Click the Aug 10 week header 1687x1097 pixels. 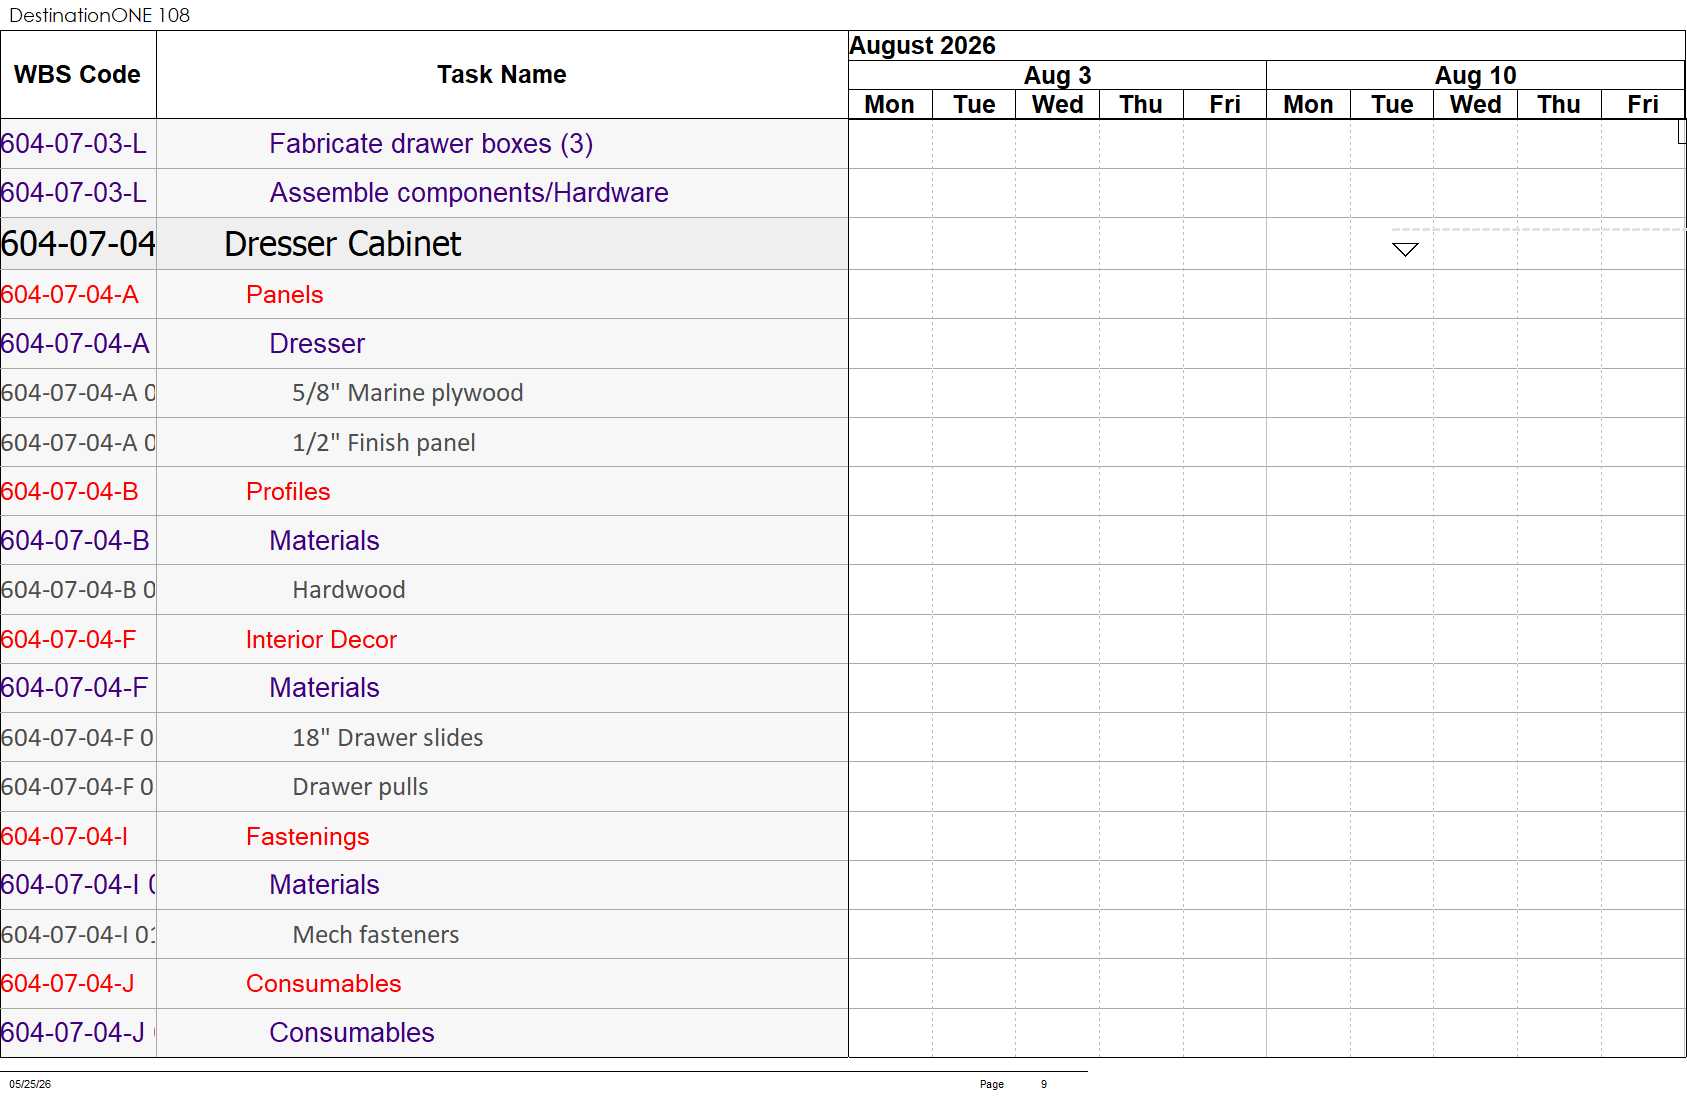1475,76
